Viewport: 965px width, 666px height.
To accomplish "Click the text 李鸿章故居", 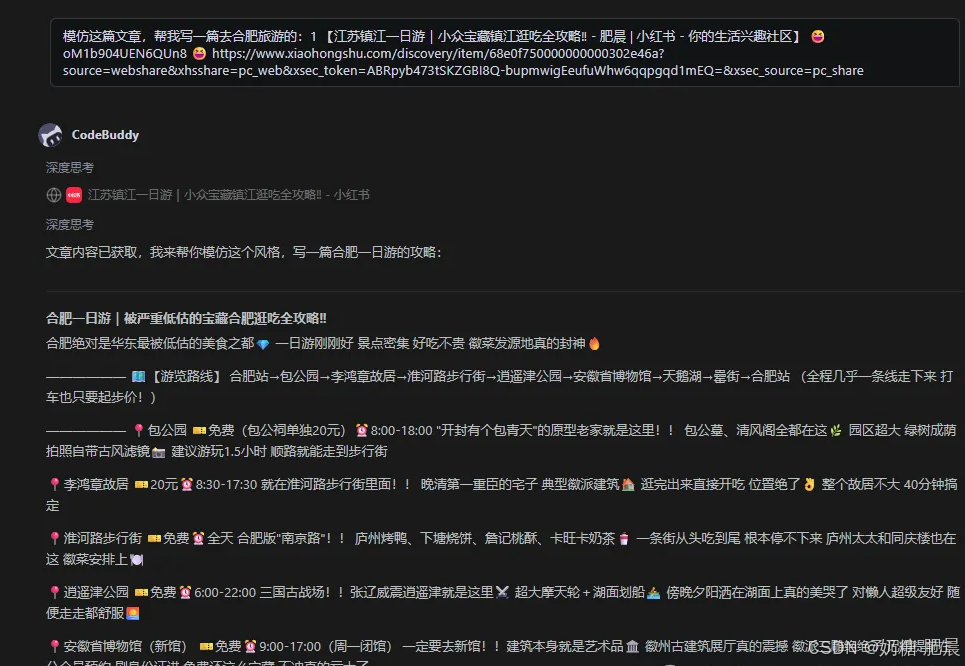I will 96,484.
